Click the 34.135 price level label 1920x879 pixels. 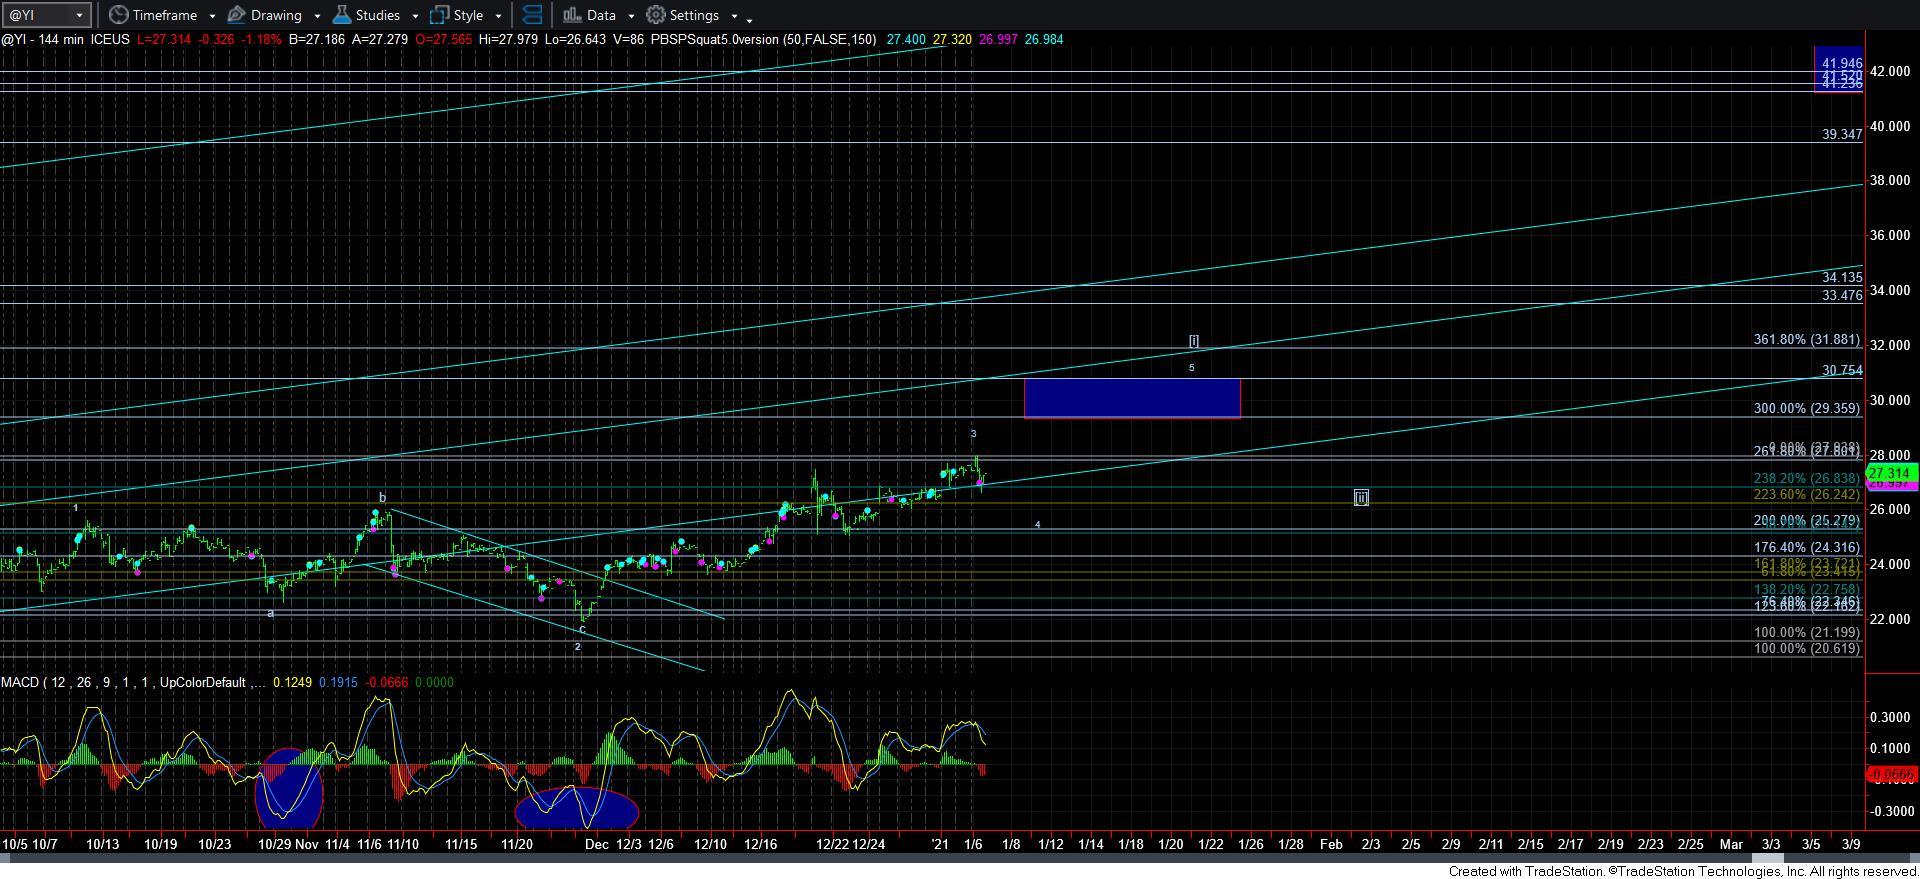pos(1842,277)
